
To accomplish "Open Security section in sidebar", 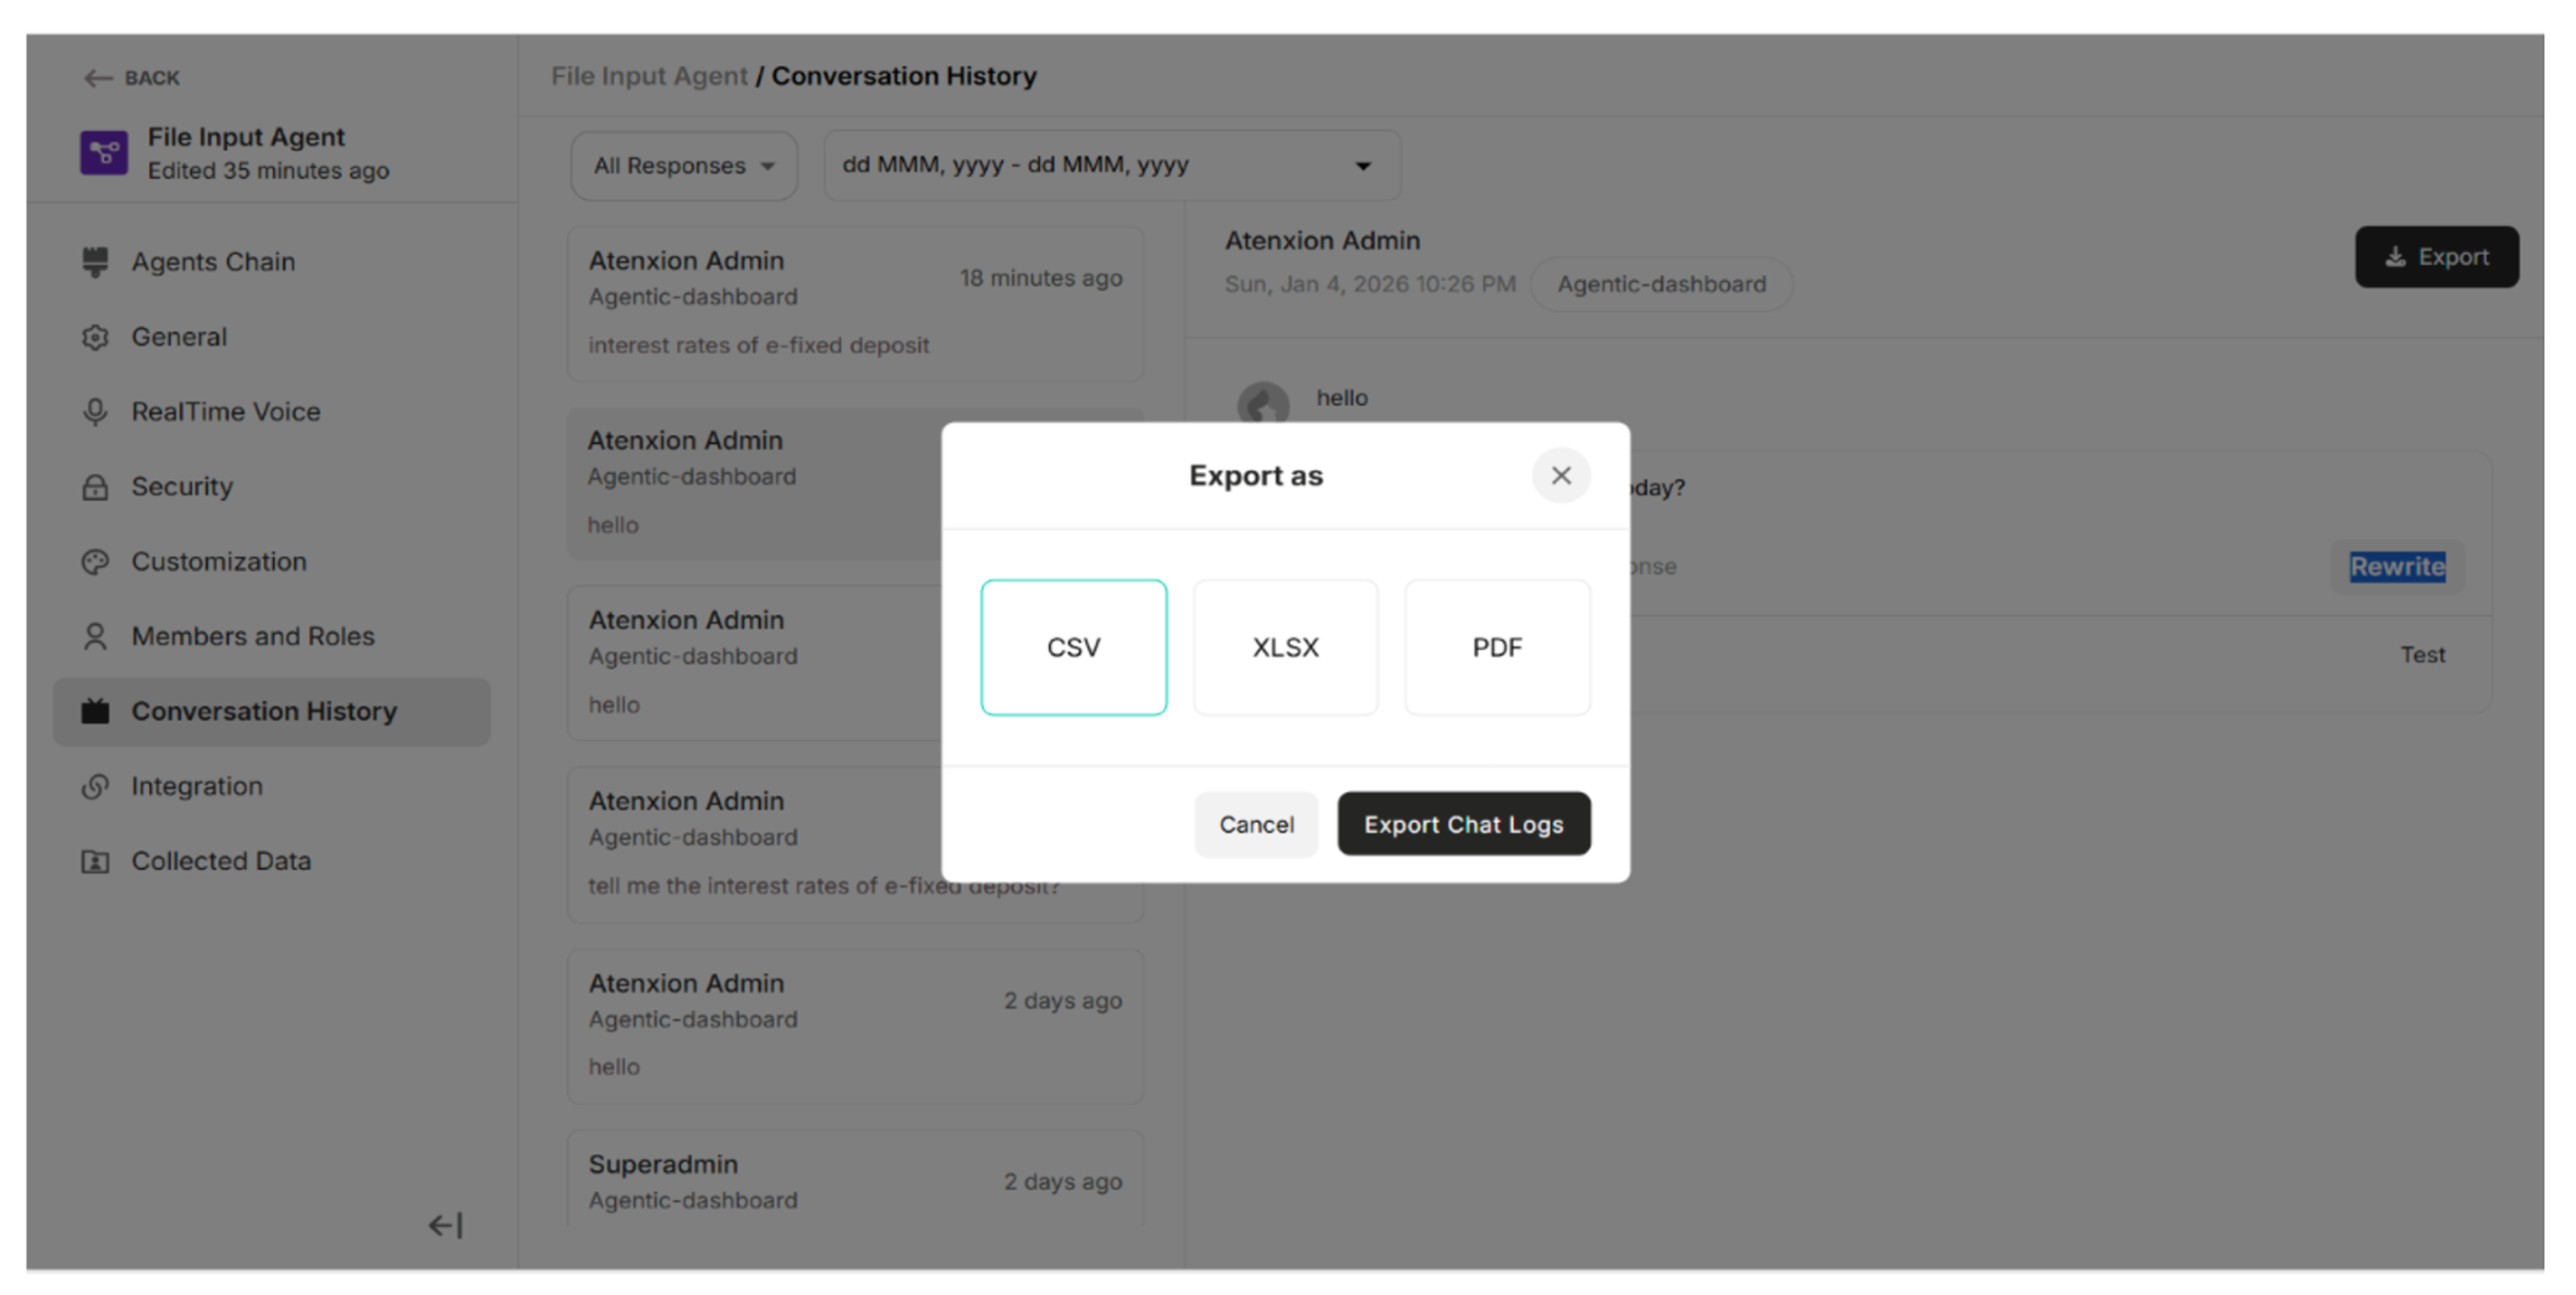I will [182, 487].
